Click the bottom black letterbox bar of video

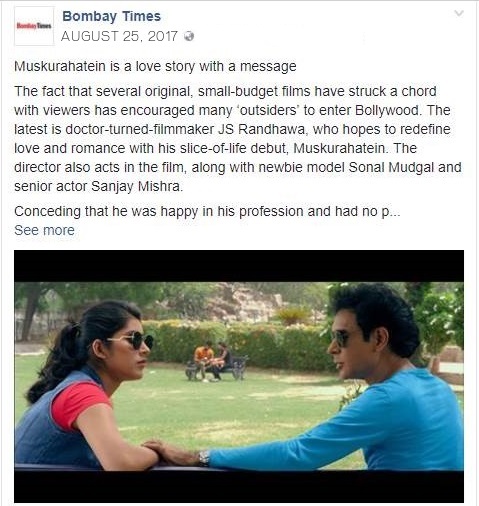tap(239, 487)
